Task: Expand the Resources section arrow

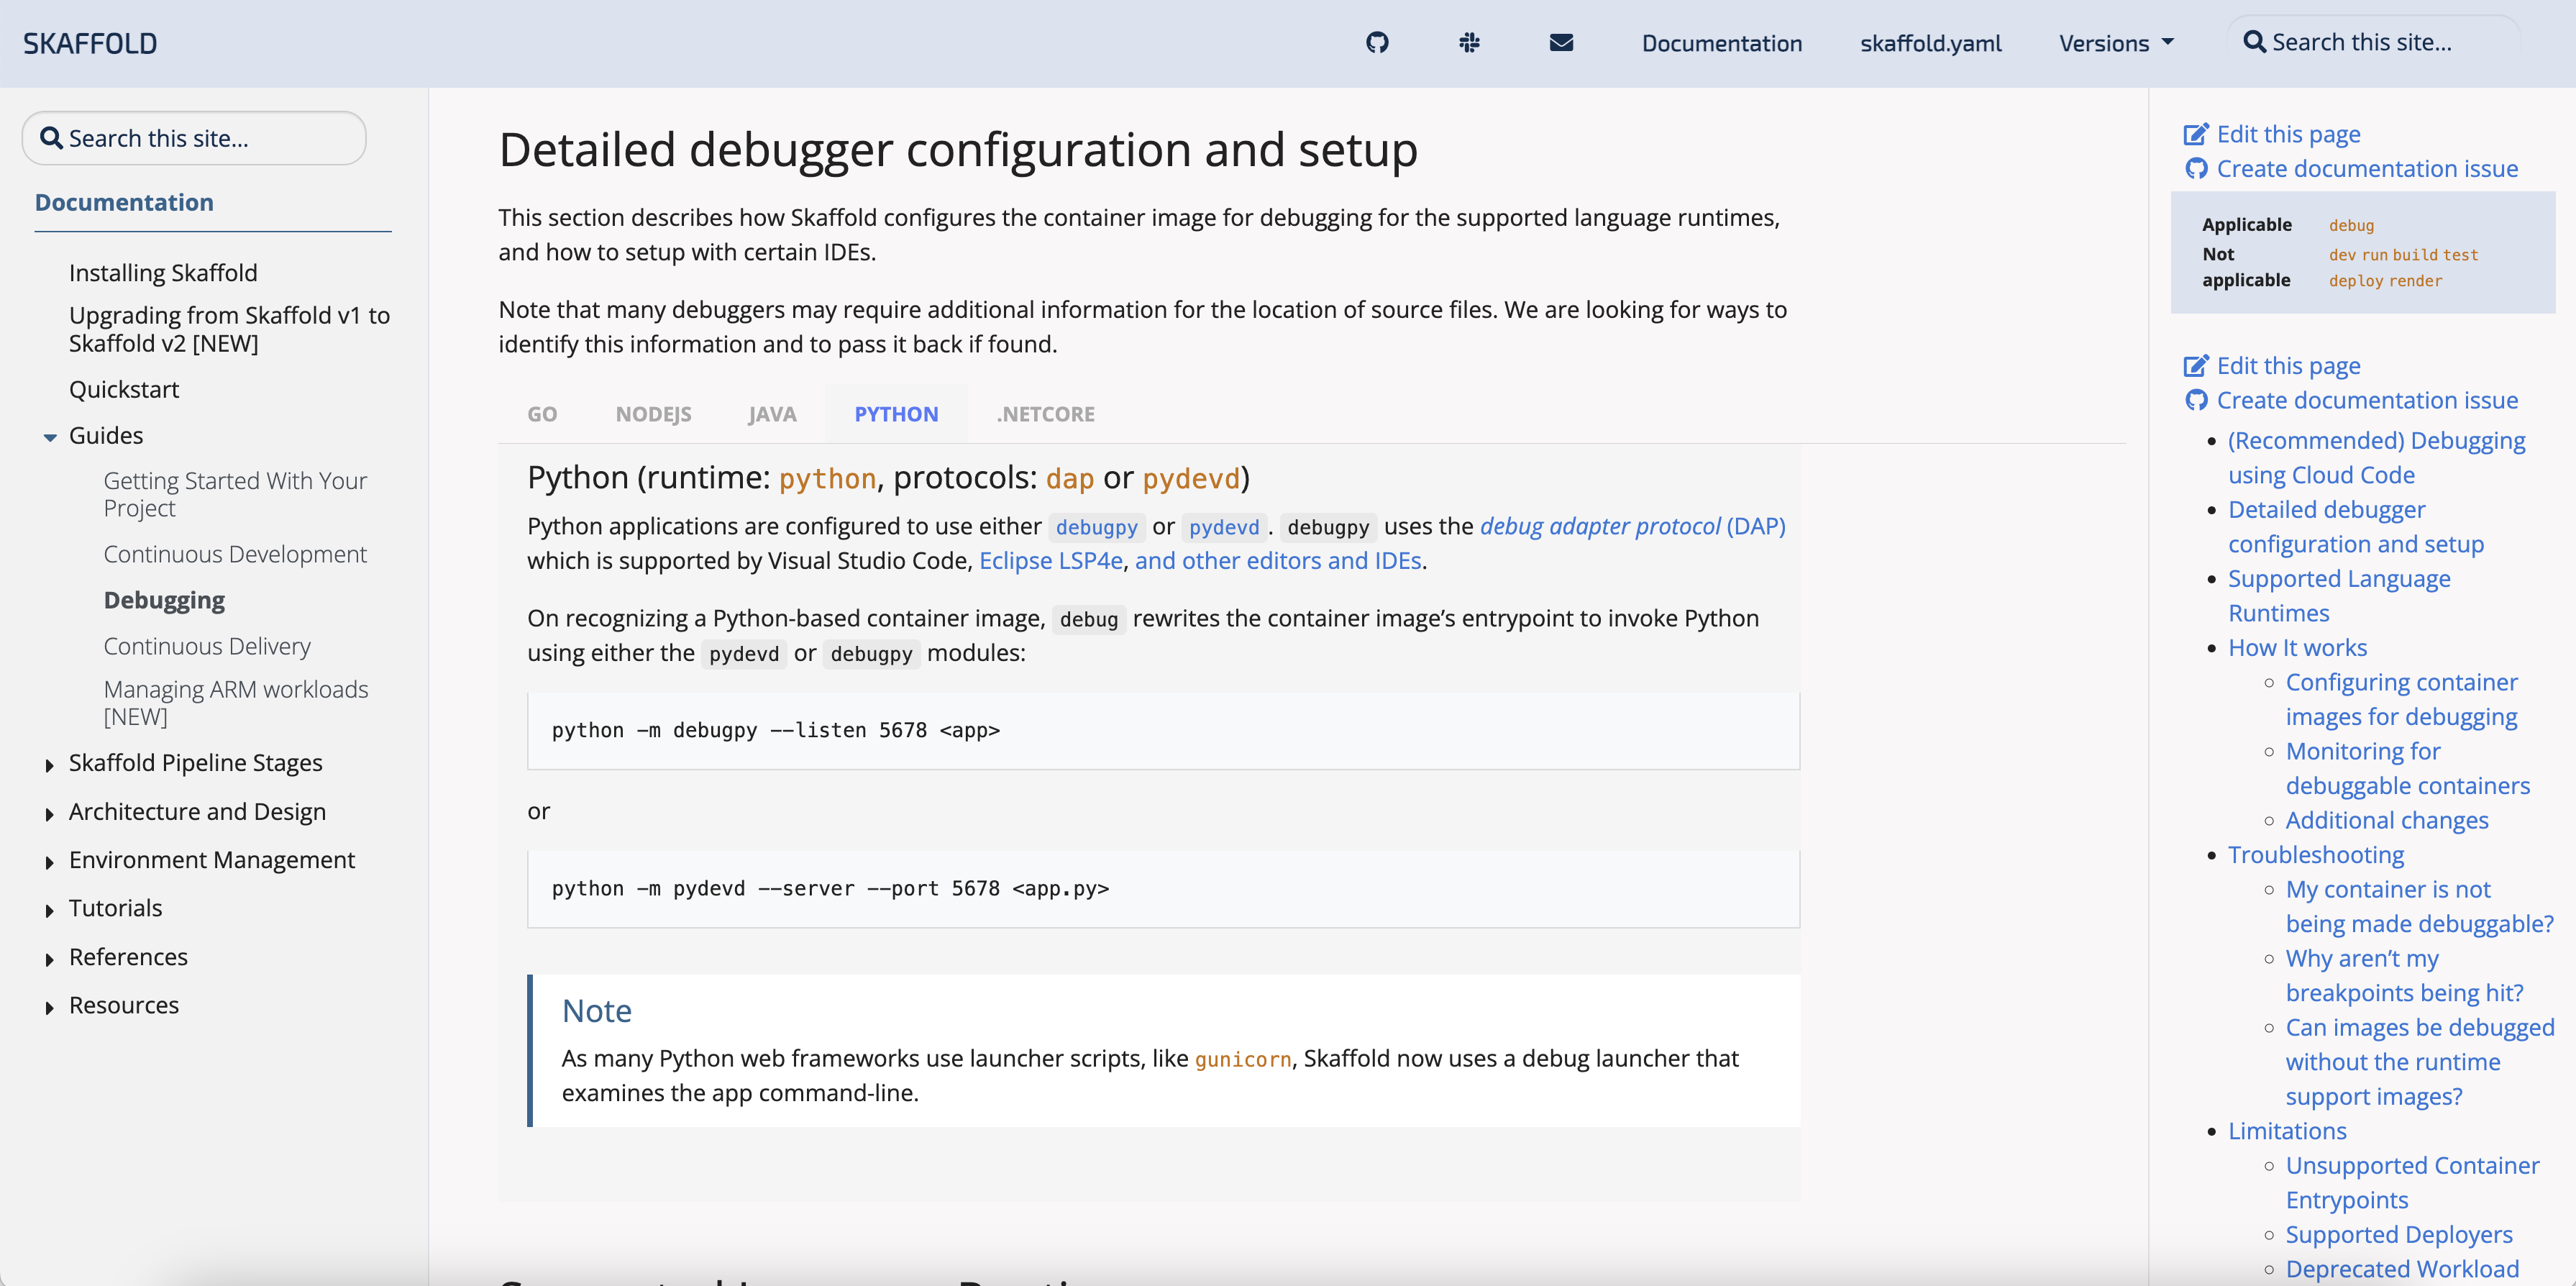Action: 50,1007
